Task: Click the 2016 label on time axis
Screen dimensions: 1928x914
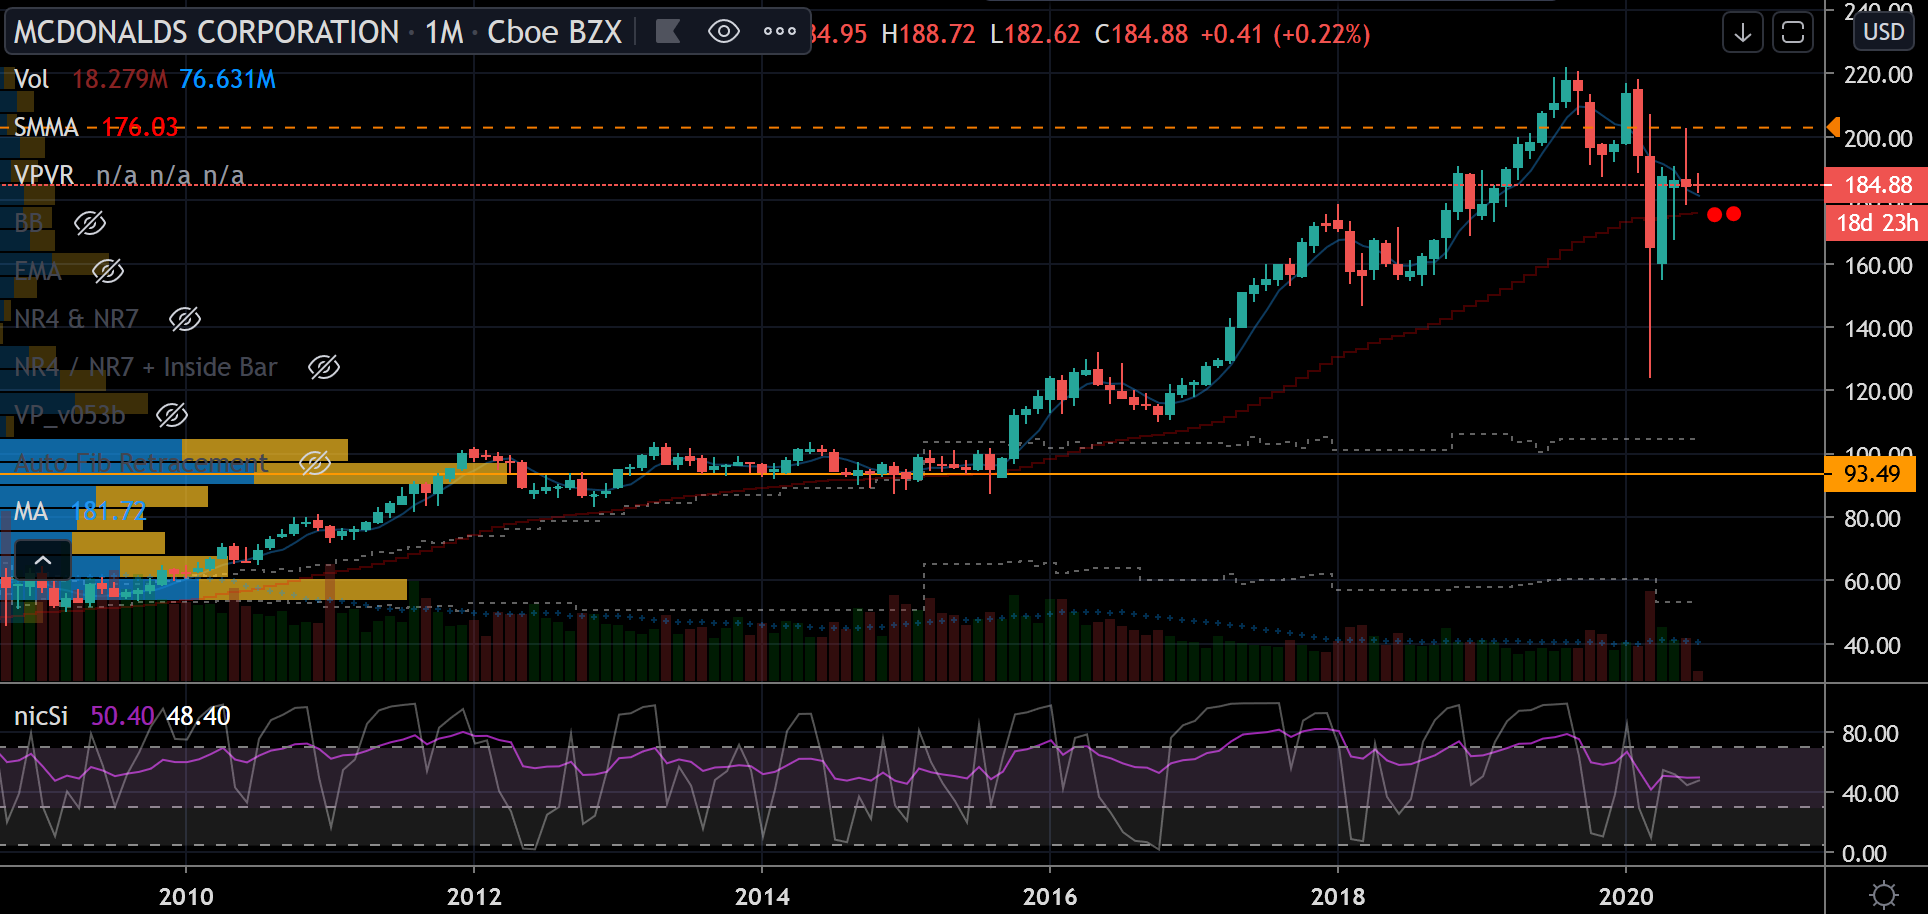Action: pos(1050,896)
